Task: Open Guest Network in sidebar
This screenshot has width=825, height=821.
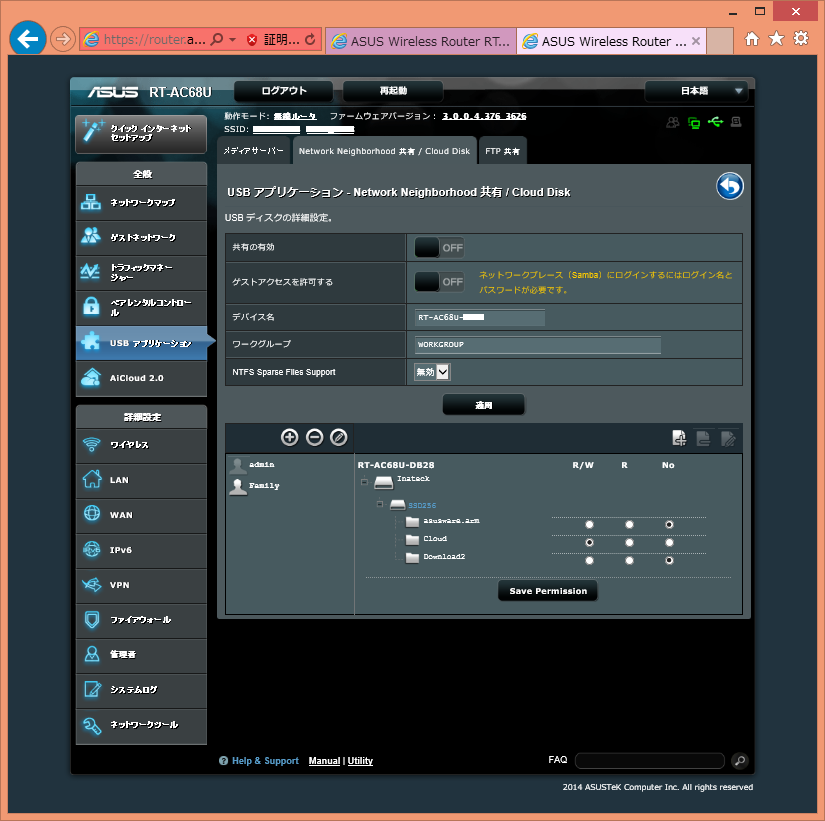Action: (x=141, y=238)
